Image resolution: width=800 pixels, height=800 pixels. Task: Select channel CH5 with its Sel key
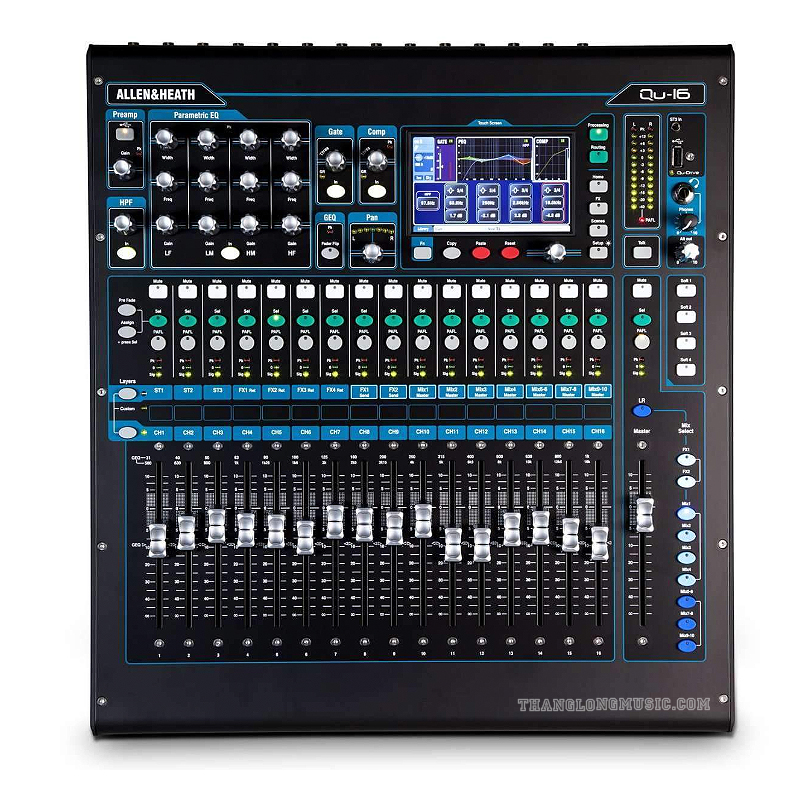click(x=276, y=320)
